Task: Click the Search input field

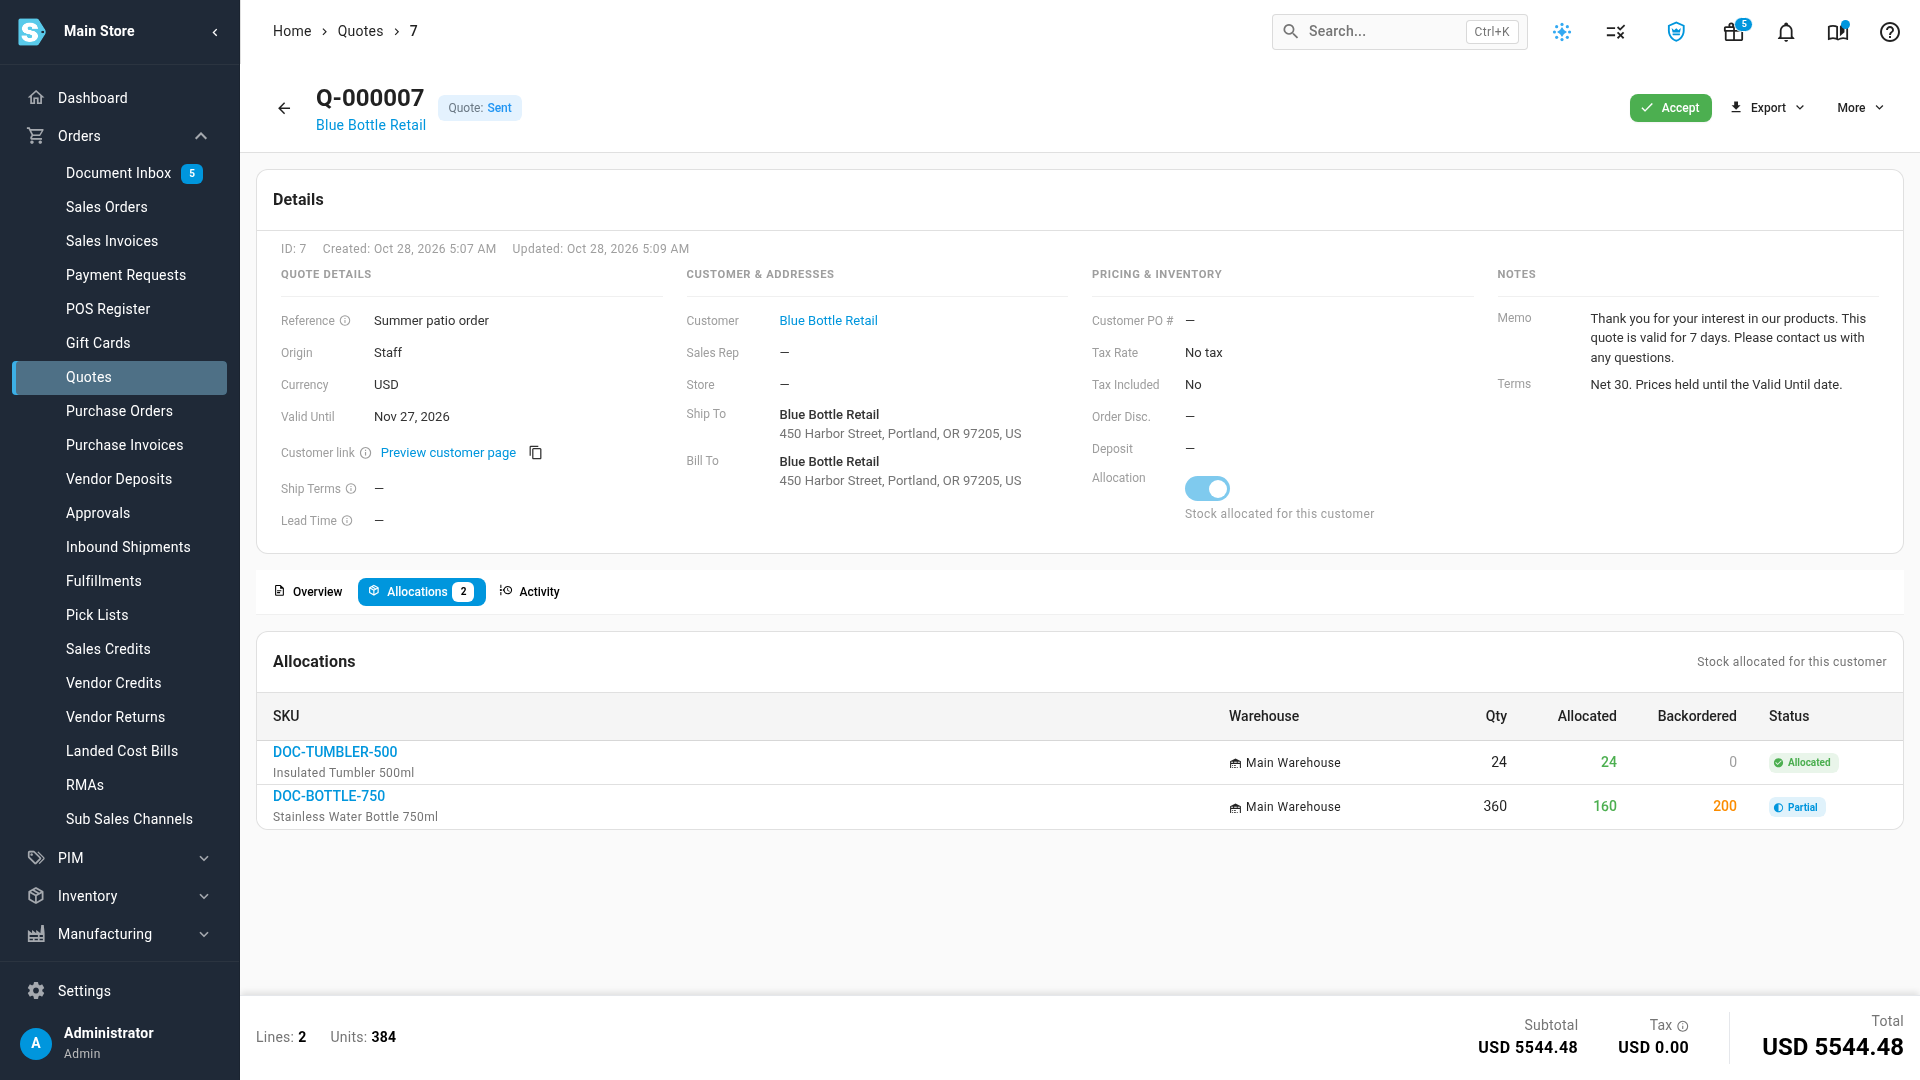Action: (1399, 32)
